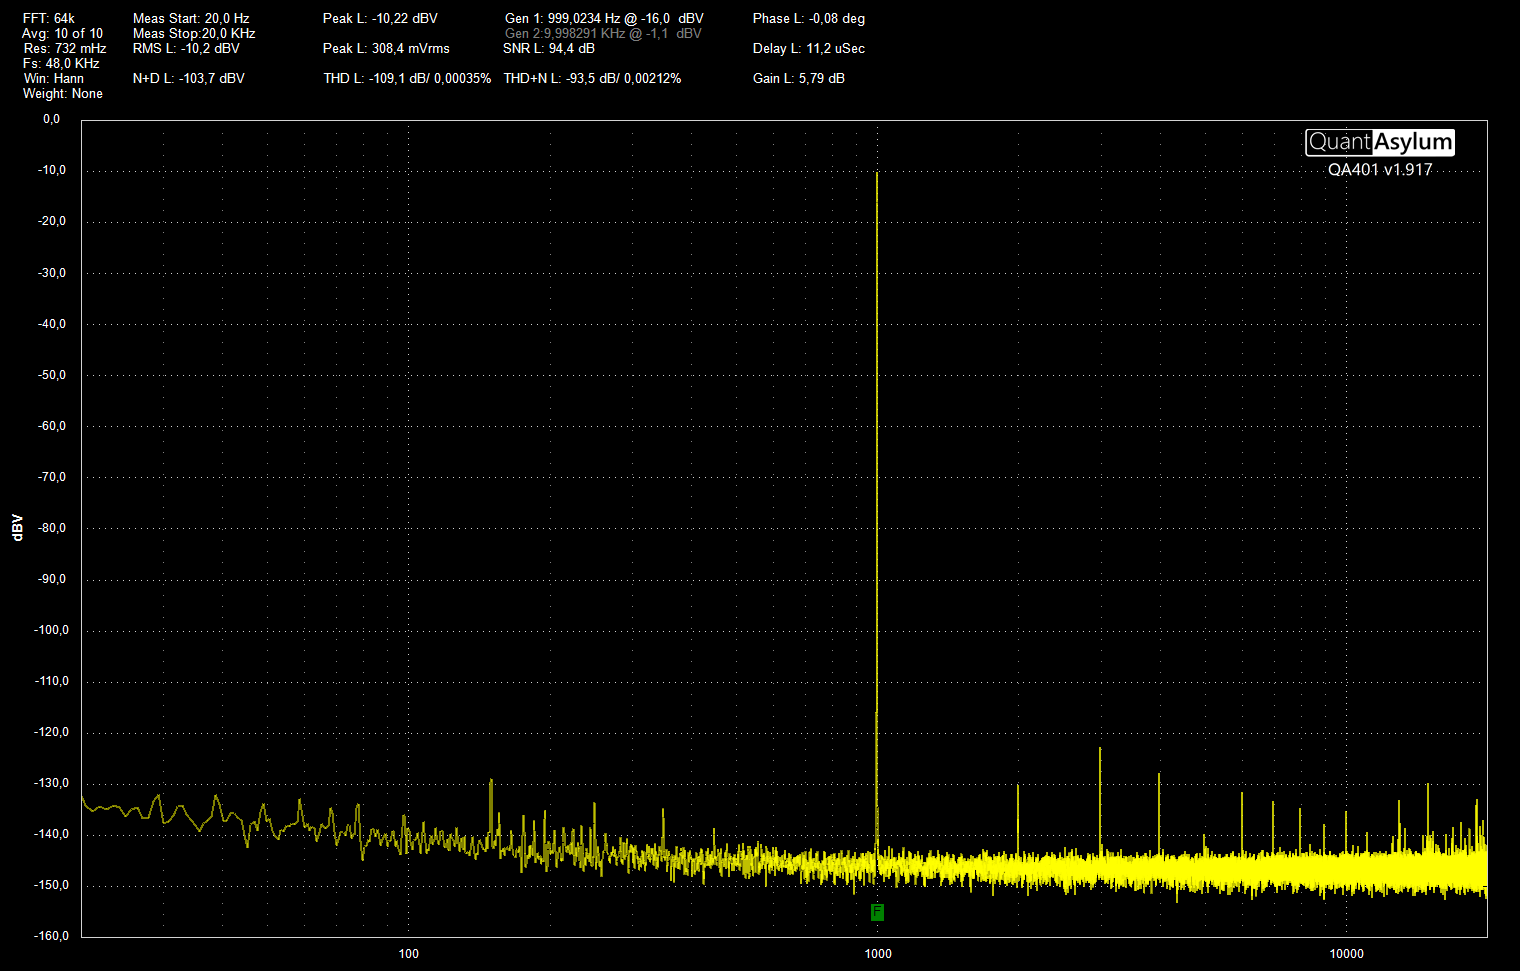
Task: Click the -160,0 Y-axis label
Action: point(51,936)
